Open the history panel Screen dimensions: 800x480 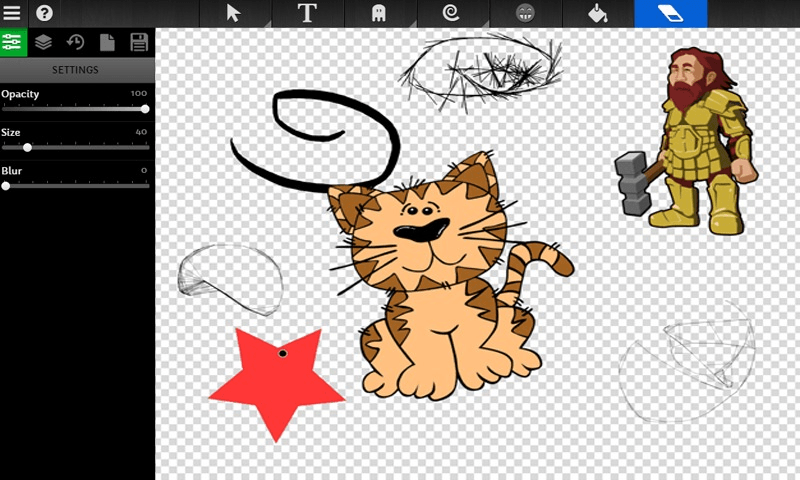[75, 42]
